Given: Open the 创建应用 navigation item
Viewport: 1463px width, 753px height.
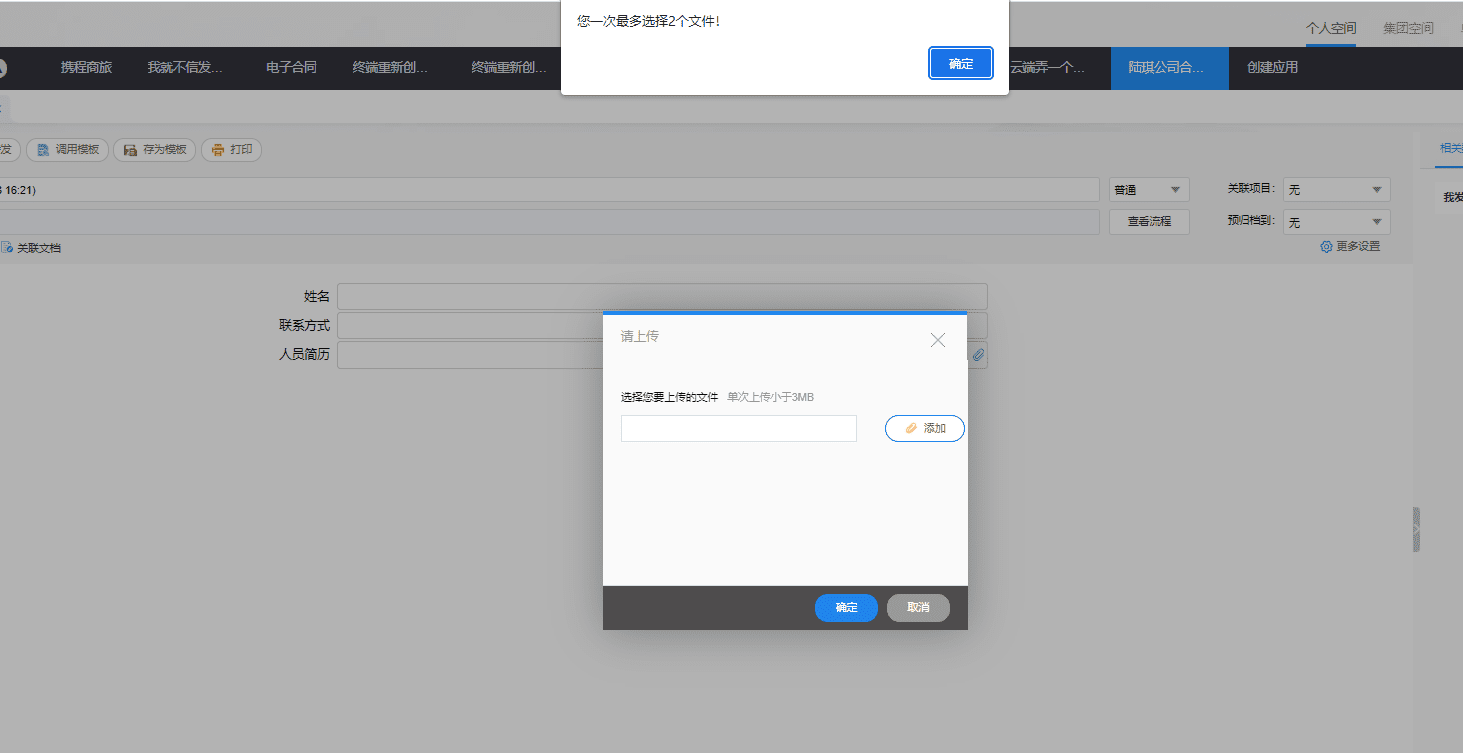Looking at the screenshot, I should (1272, 68).
